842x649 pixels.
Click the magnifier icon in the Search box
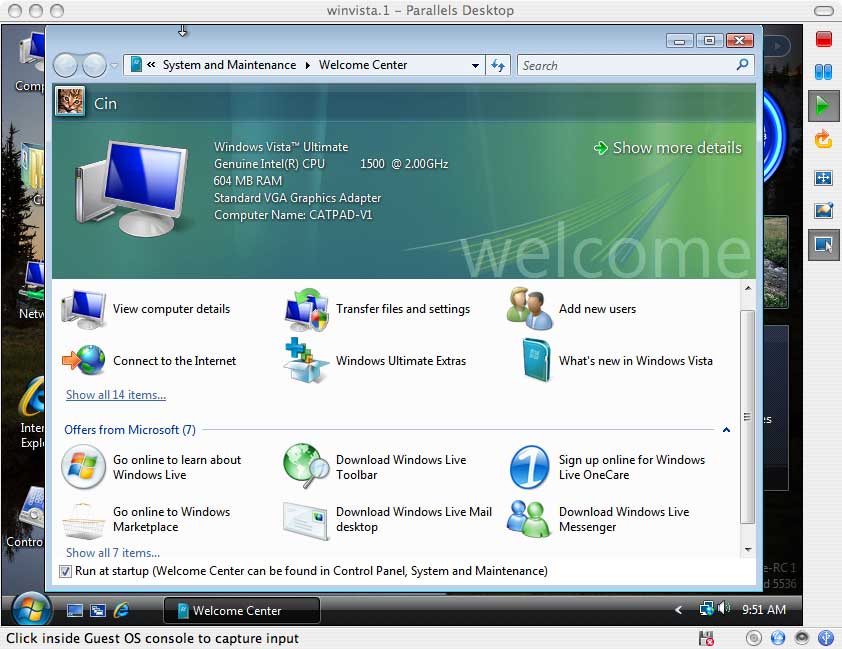pos(742,65)
